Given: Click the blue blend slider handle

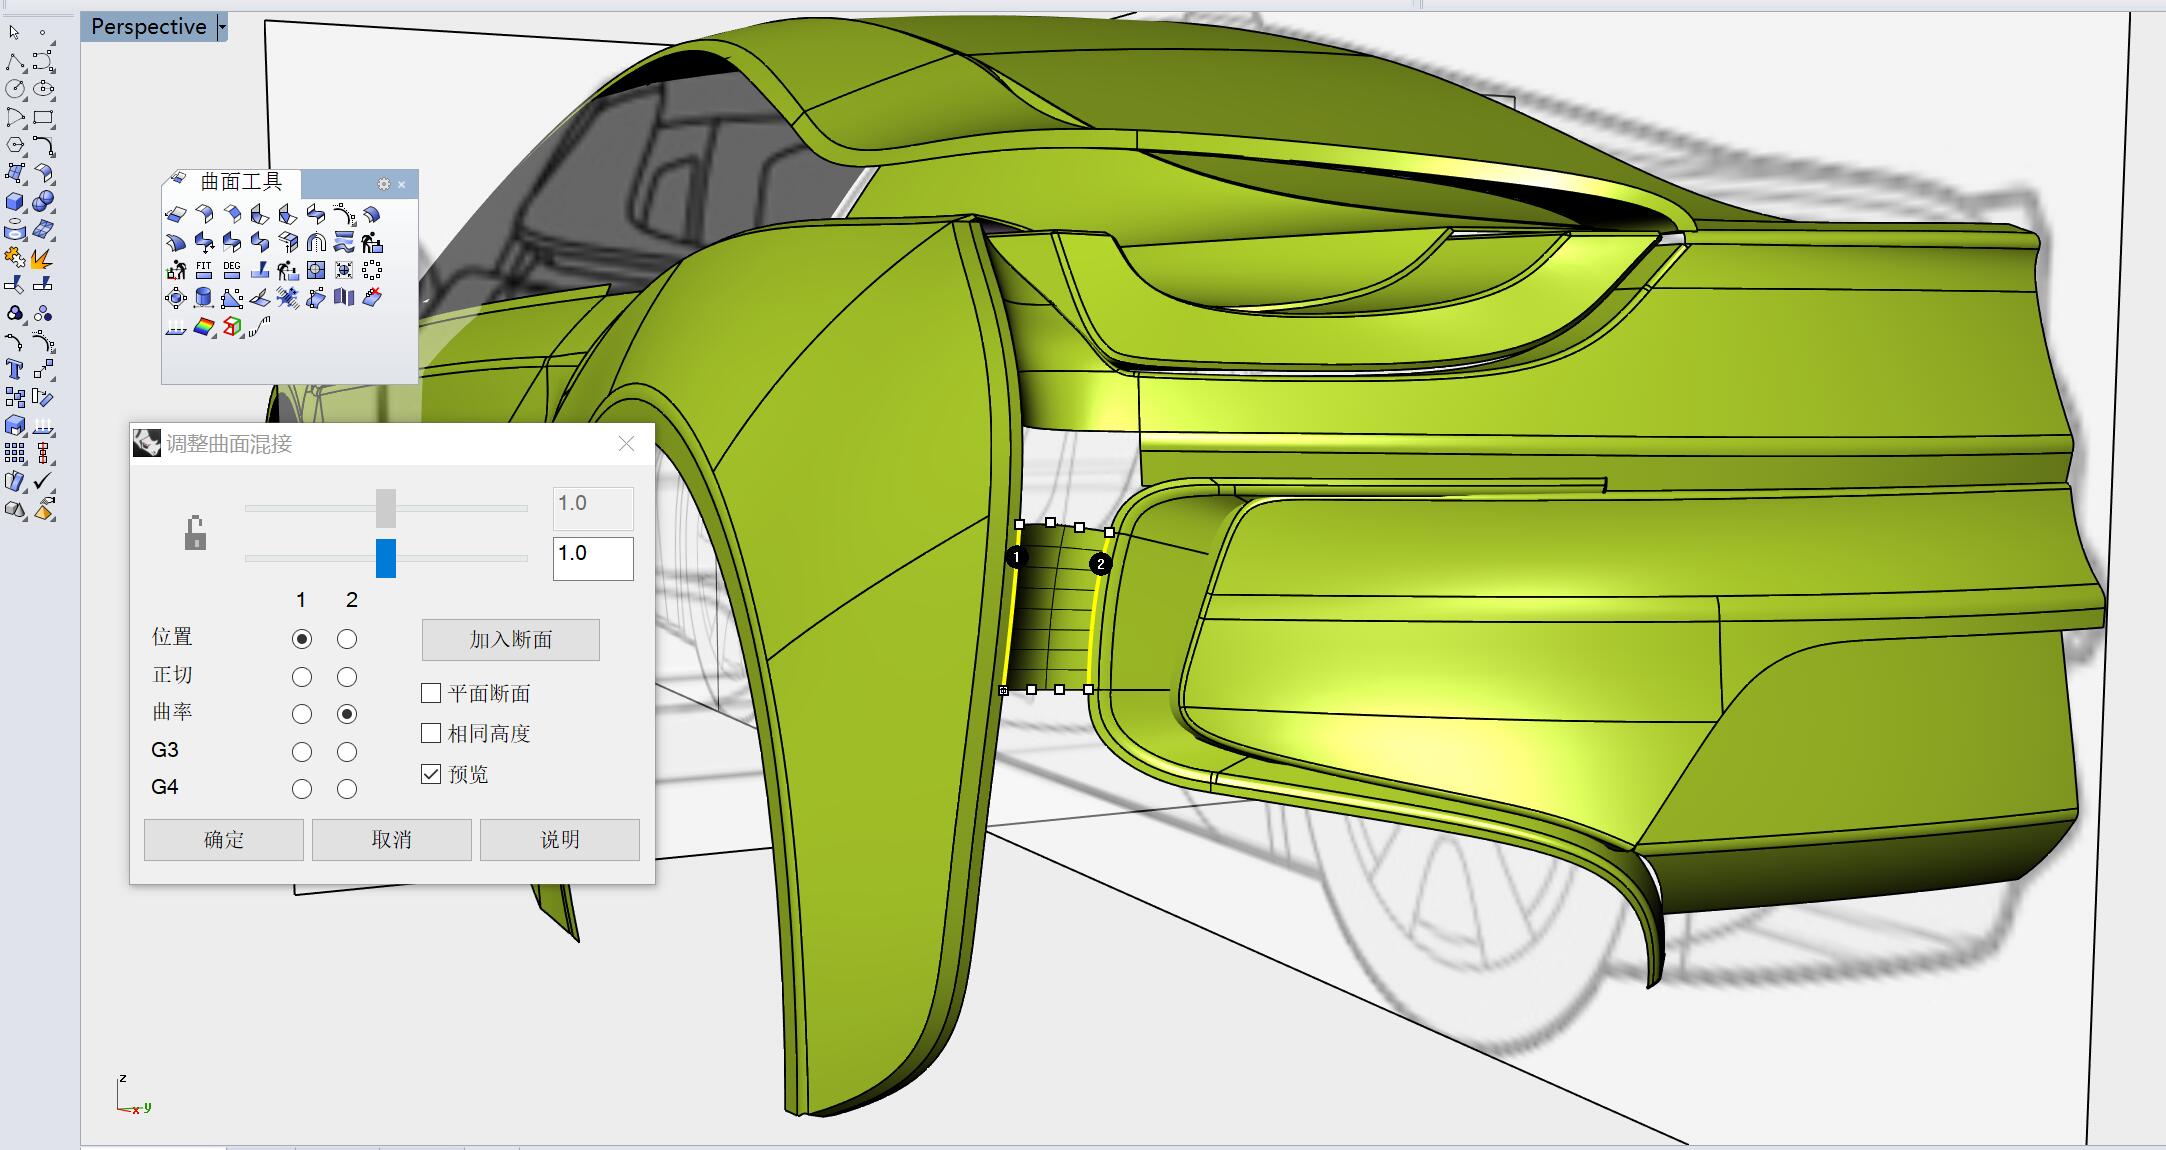Looking at the screenshot, I should (x=386, y=558).
